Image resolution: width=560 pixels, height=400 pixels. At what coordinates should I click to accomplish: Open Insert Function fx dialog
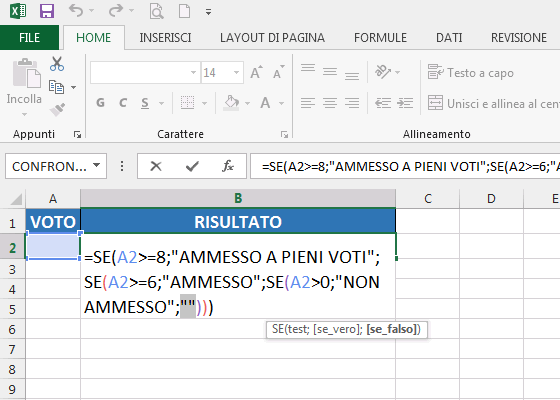[x=228, y=166]
